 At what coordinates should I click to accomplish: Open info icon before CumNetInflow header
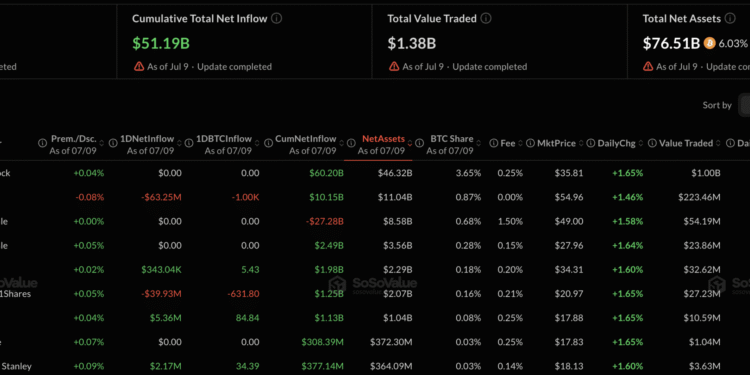(268, 143)
